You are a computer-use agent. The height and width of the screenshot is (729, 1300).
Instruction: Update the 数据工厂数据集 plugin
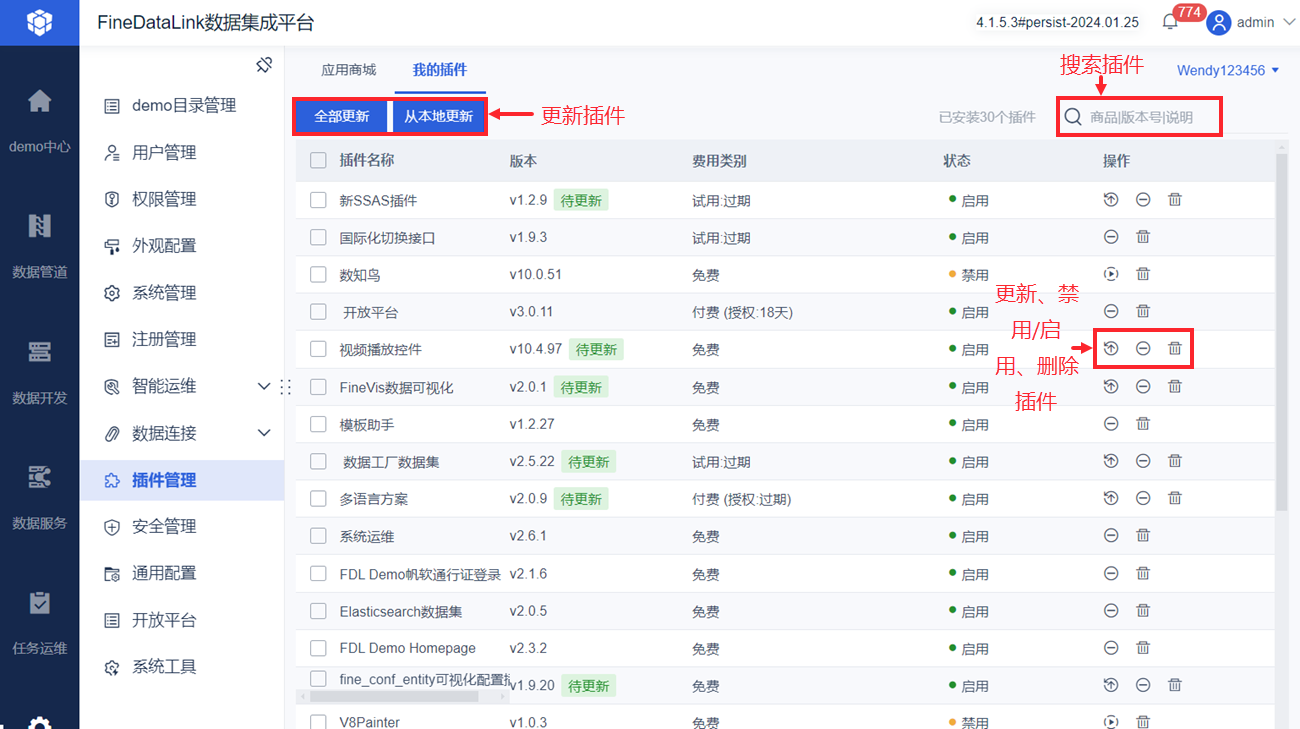[x=1111, y=461]
